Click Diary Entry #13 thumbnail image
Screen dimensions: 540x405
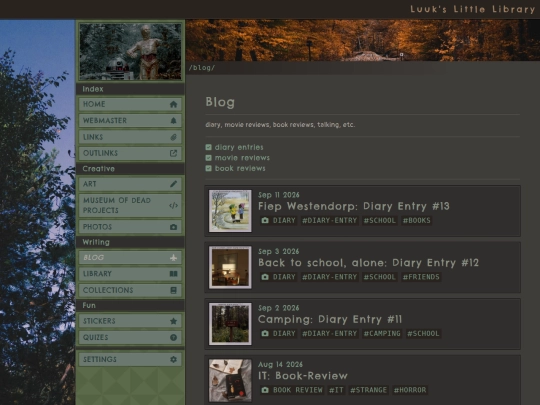pos(230,211)
